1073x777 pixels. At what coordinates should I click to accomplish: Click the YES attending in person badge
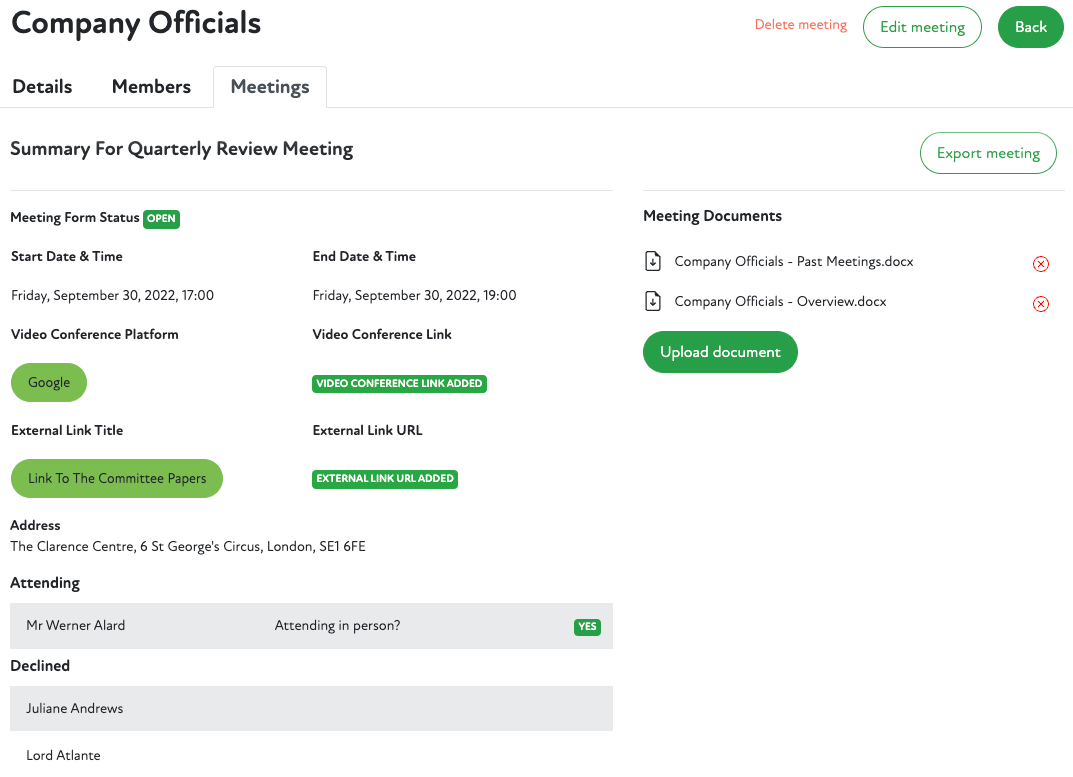coord(587,627)
